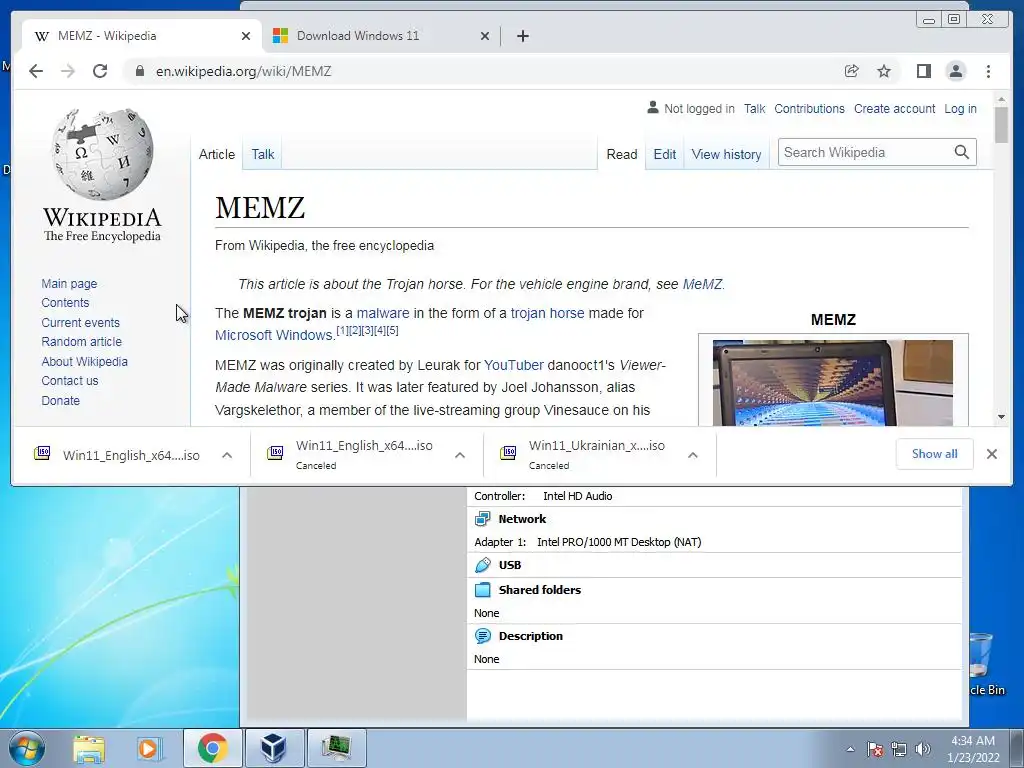Bookmark this page with the star icon
The height and width of the screenshot is (768, 1024).
point(884,71)
